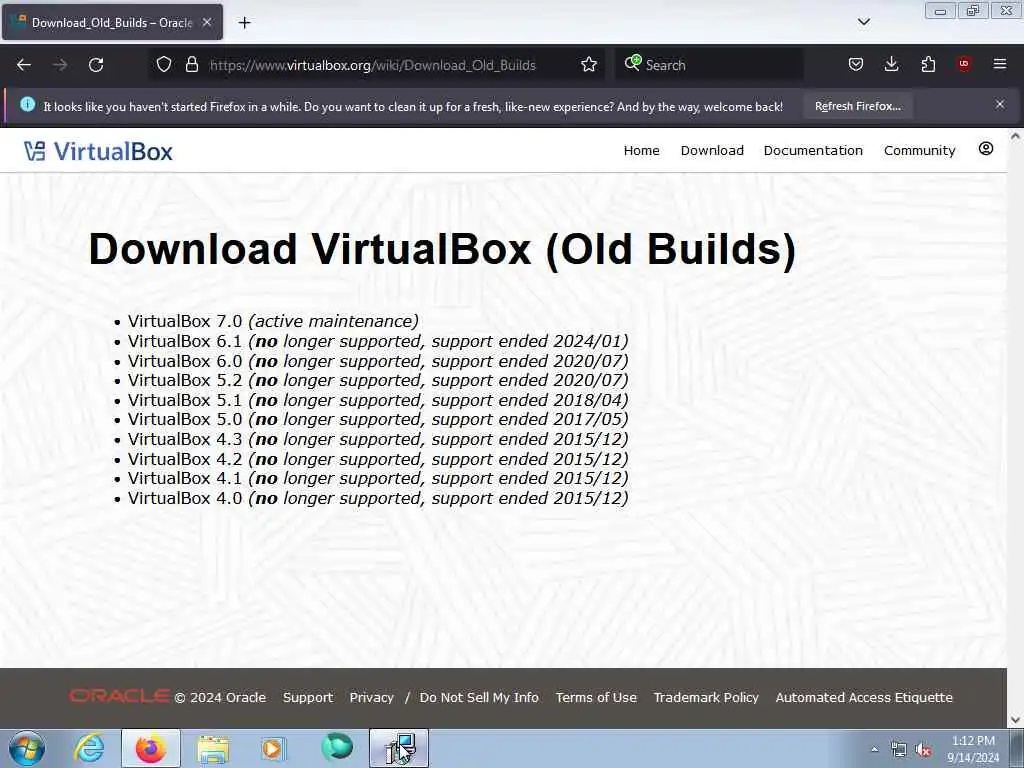Open the Privacy footer link
This screenshot has height=768, width=1024.
click(372, 697)
